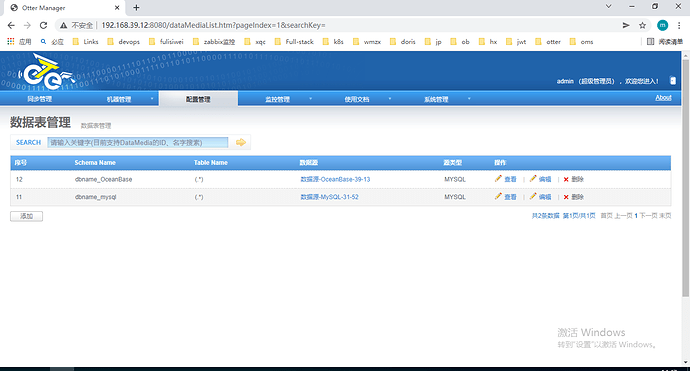Open the About link in the navigation bar
690x371 pixels.
pos(663,98)
